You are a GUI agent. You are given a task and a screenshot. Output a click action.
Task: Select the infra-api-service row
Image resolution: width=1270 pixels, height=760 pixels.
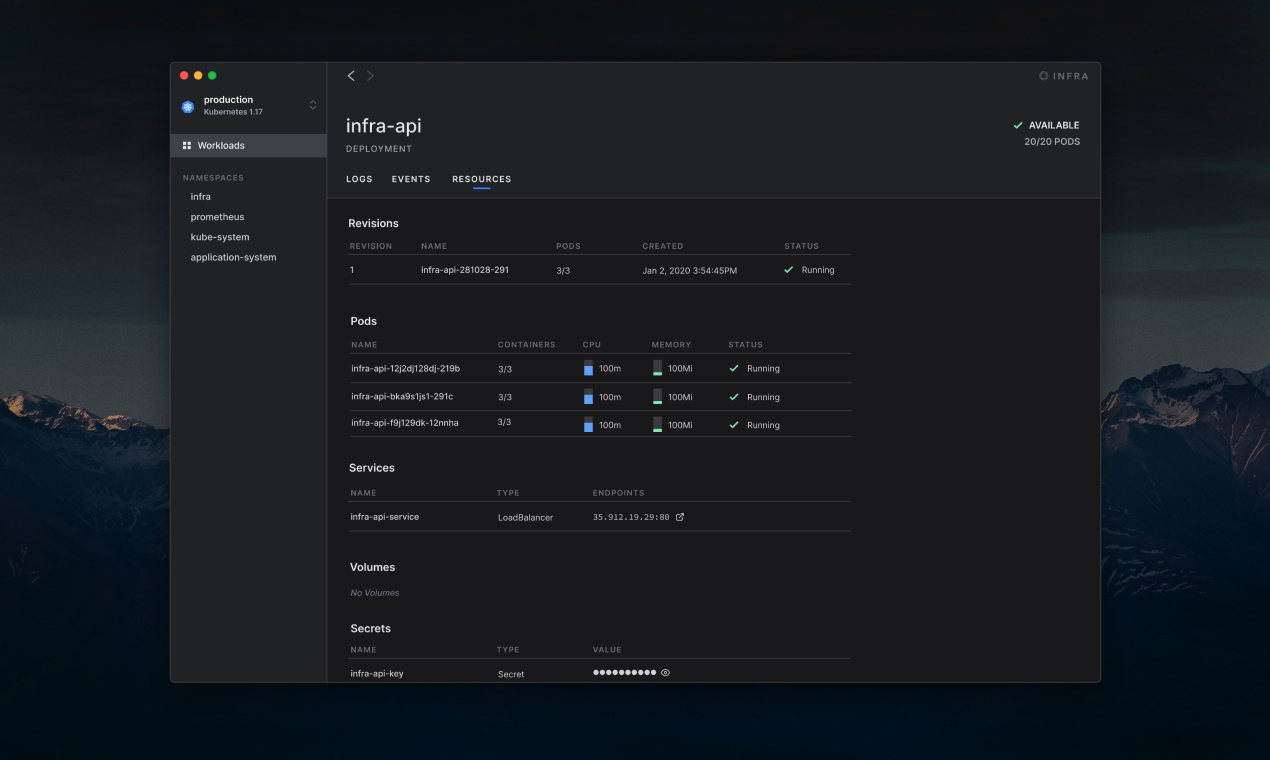(x=386, y=516)
